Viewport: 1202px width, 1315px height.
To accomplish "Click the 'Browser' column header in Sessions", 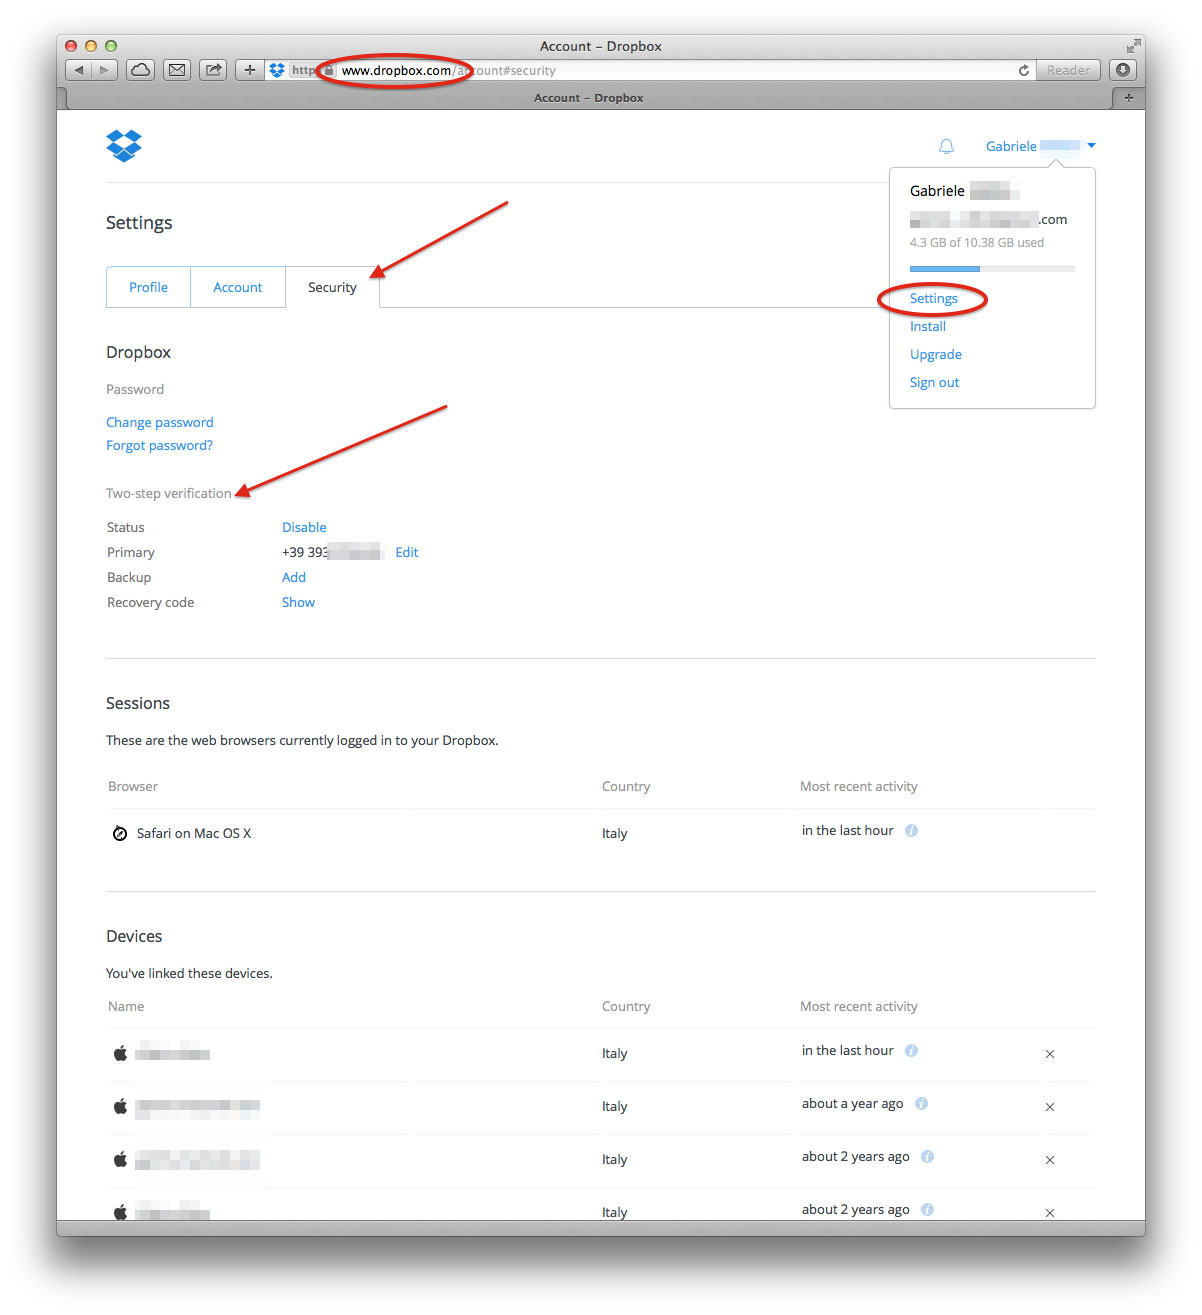I will point(133,786).
